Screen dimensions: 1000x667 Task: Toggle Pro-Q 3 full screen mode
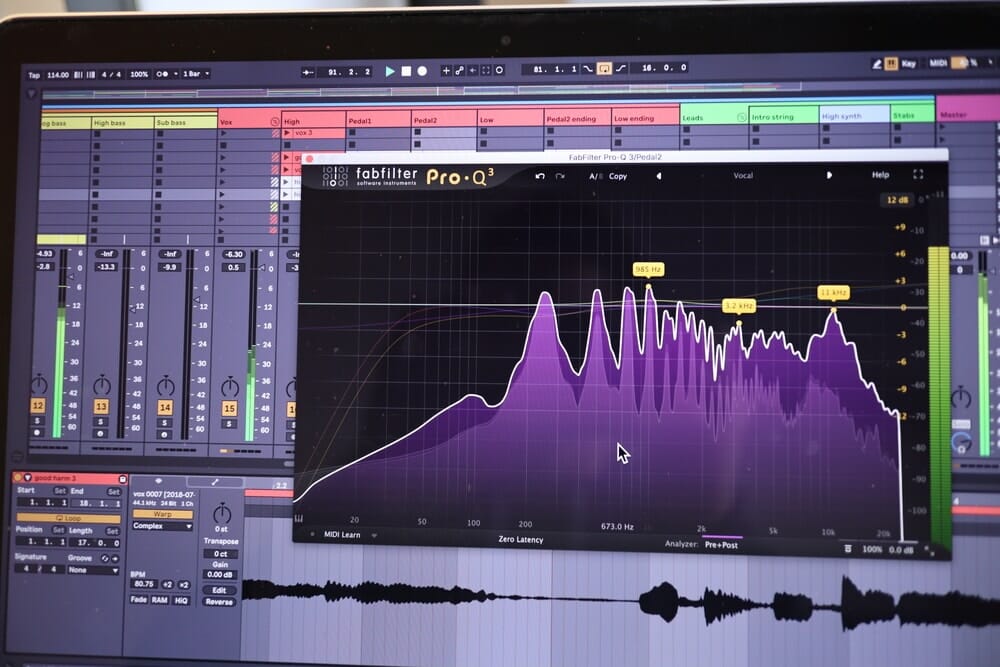(x=918, y=175)
